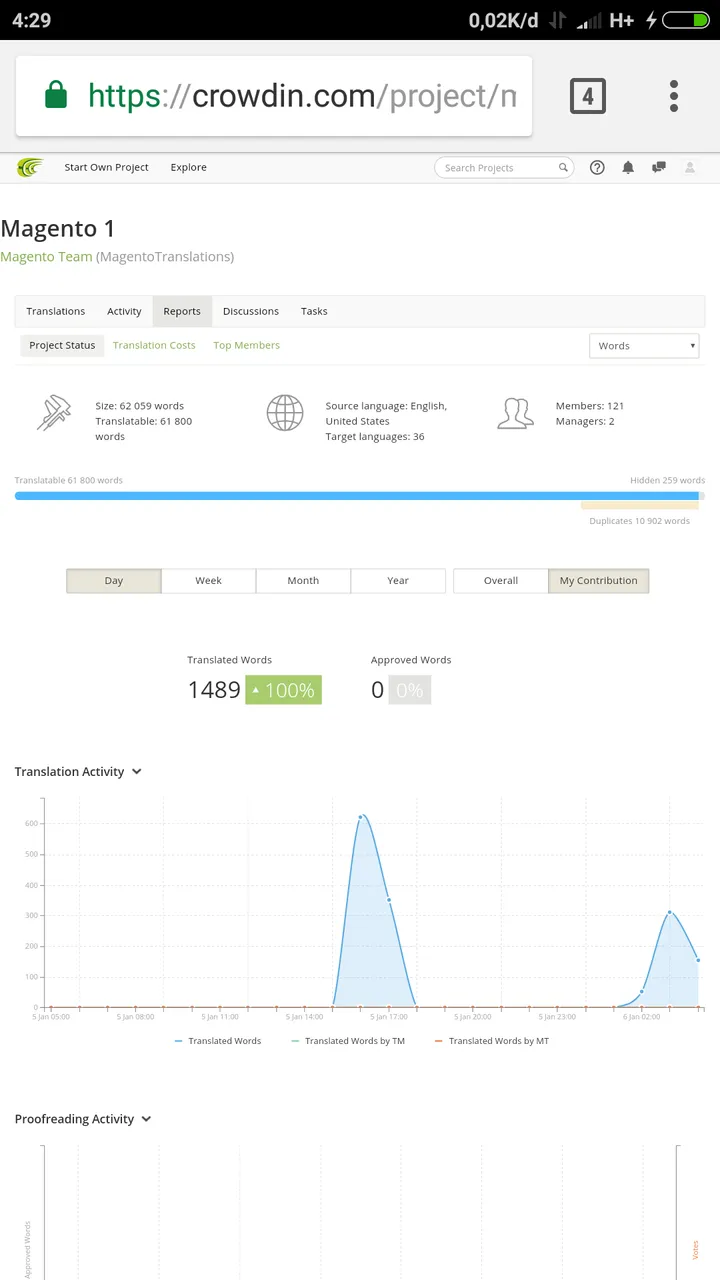Switch to the Activity tab
Screen dimensions: 720x1280
[124, 311]
